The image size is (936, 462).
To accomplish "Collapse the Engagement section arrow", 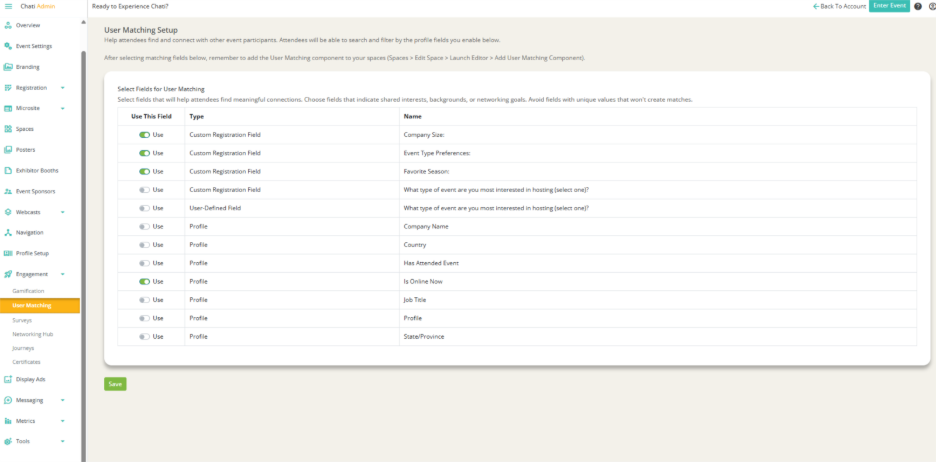I will pos(63,274).
